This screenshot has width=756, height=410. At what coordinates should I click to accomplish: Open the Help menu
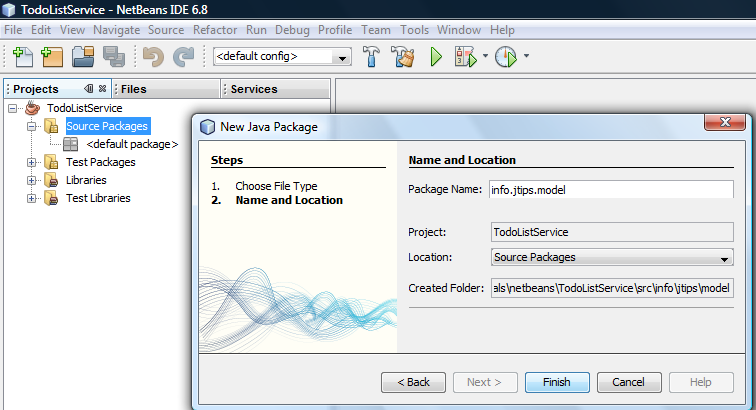502,30
